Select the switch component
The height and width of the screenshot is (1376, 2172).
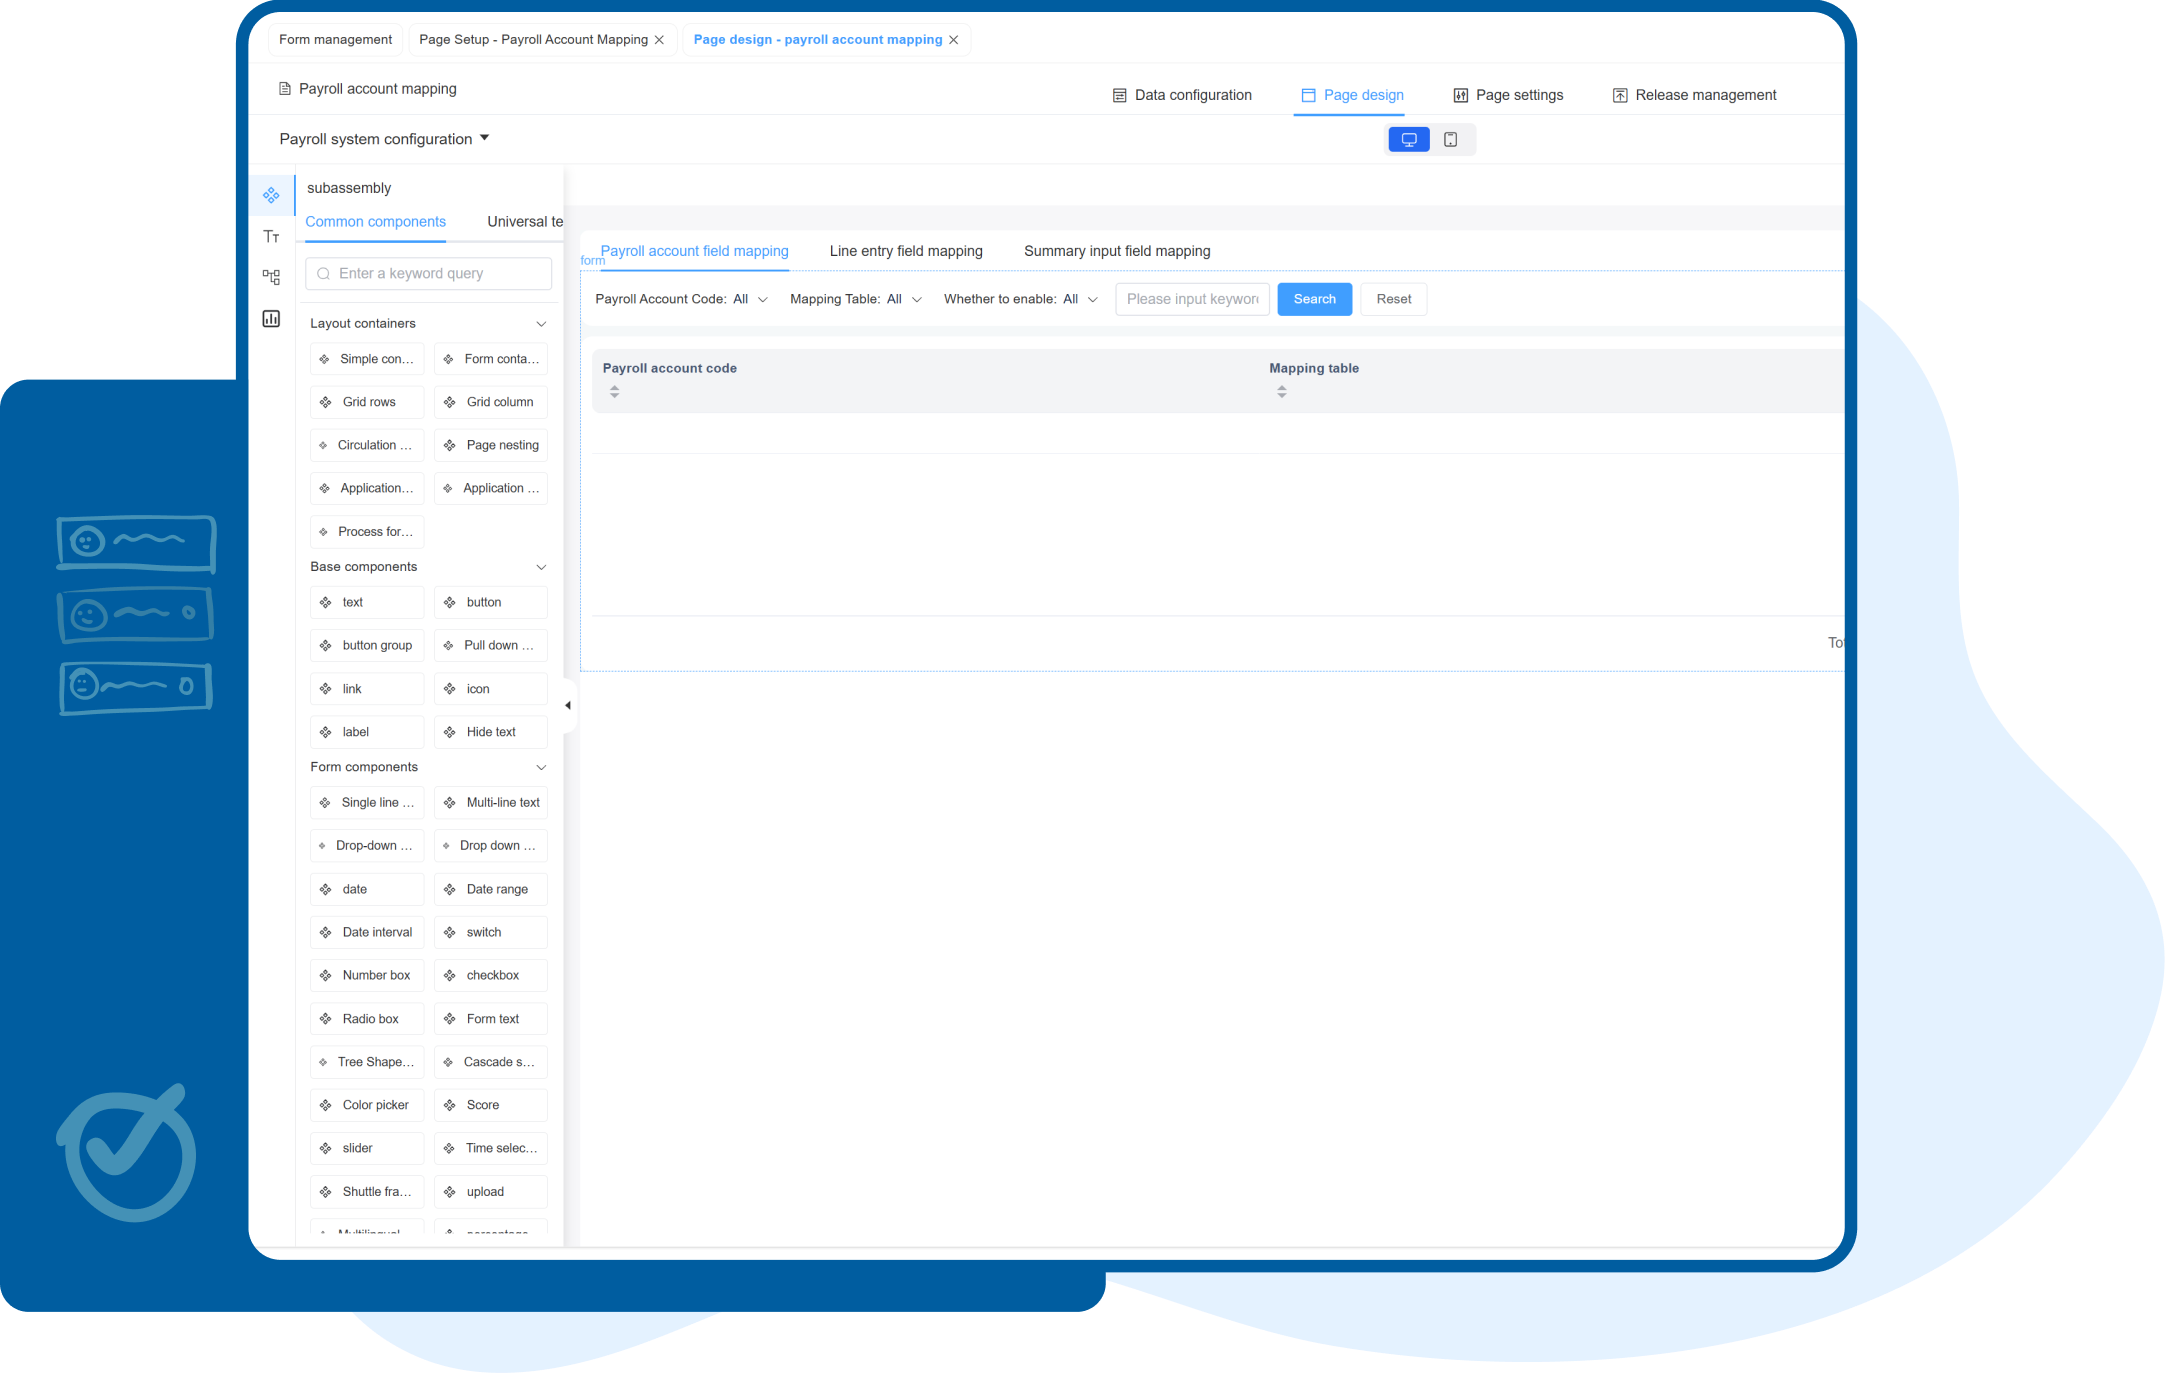(491, 932)
